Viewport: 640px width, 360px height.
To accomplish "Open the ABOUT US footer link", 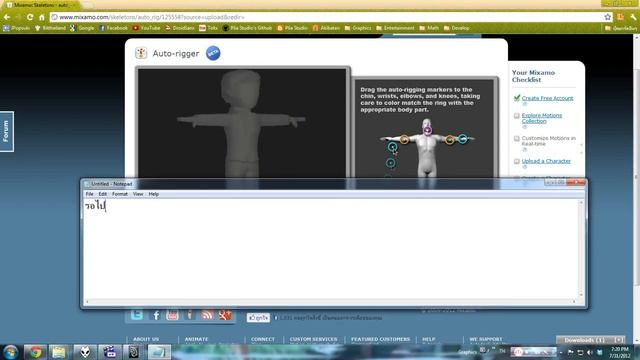I will point(146,339).
